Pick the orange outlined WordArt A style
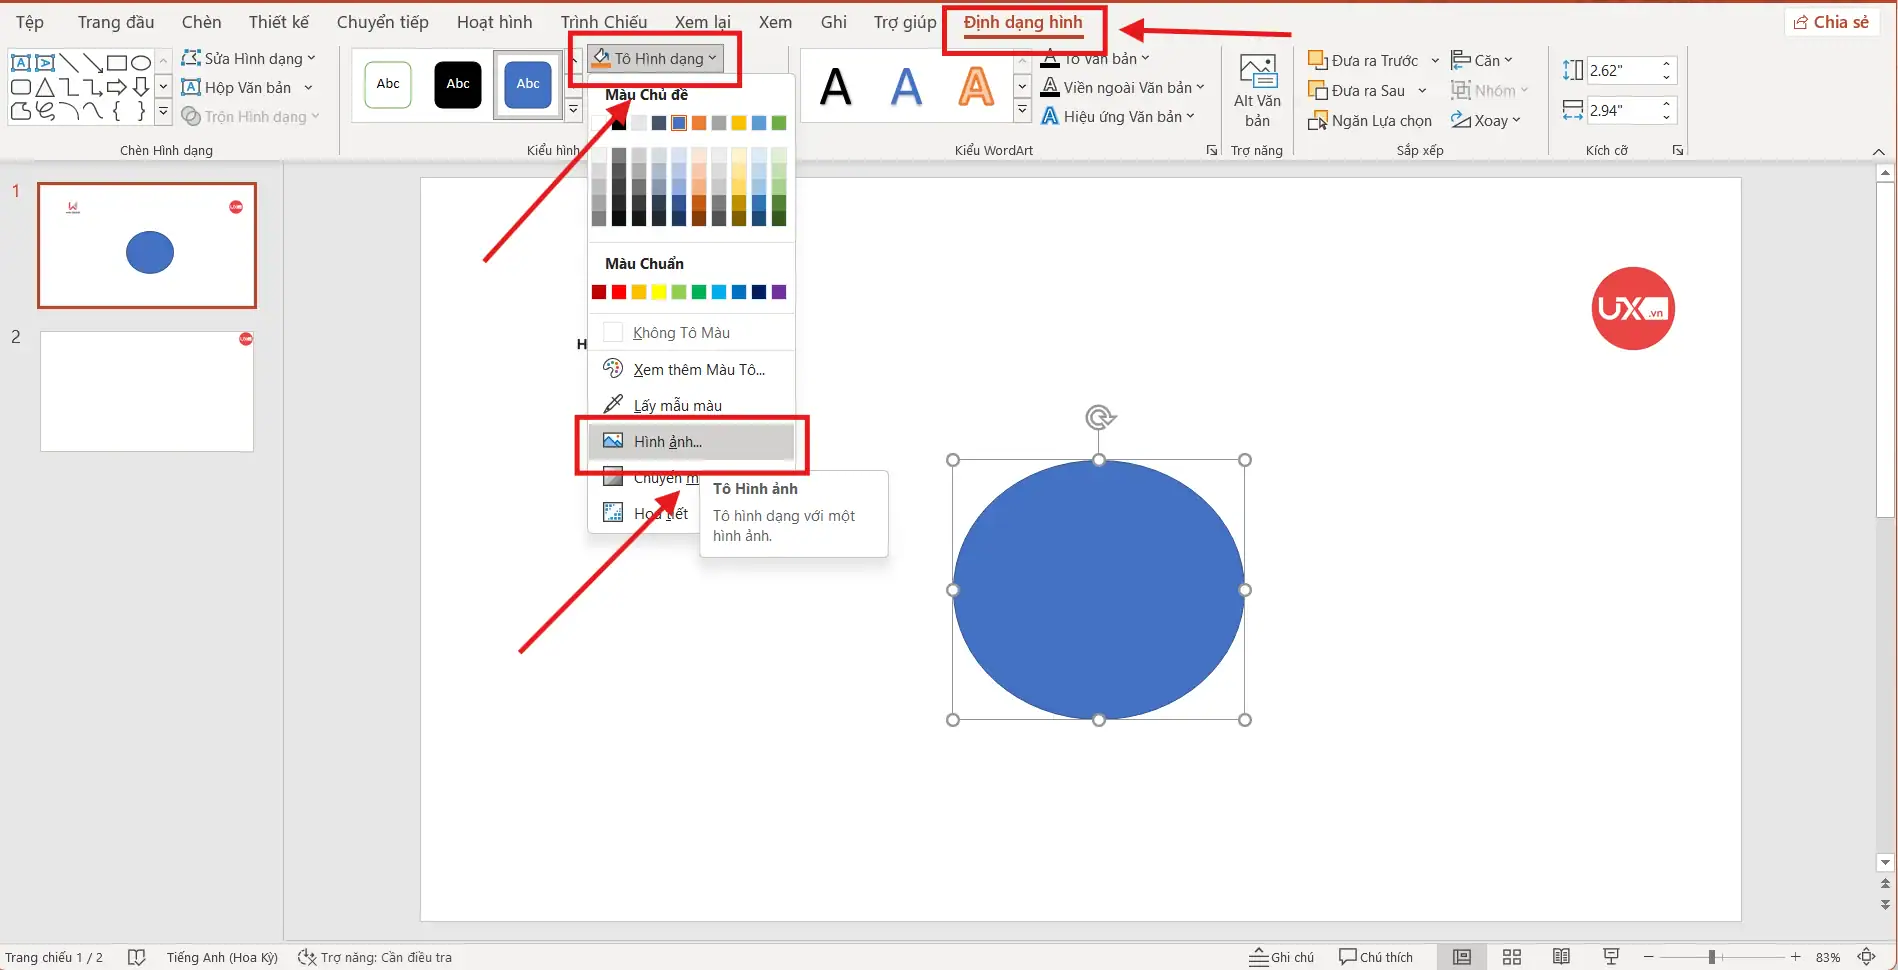This screenshot has width=1898, height=970. [x=976, y=87]
